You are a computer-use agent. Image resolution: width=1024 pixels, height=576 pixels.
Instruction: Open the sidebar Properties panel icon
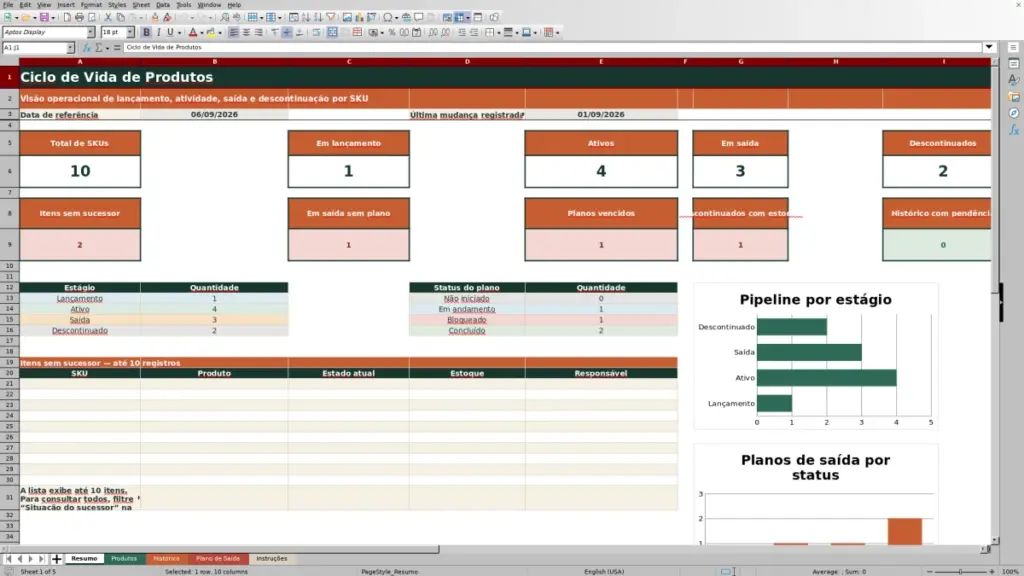1014,63
